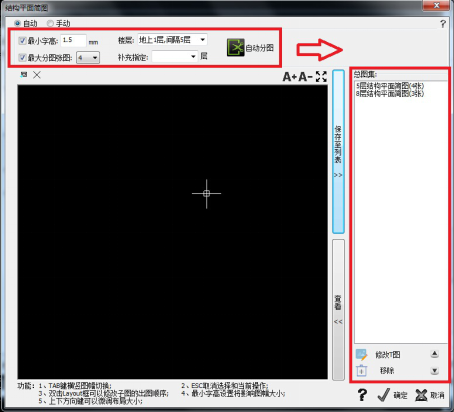Toggle the 最大分图张图 checkbox
The image size is (454, 412).
point(22,58)
